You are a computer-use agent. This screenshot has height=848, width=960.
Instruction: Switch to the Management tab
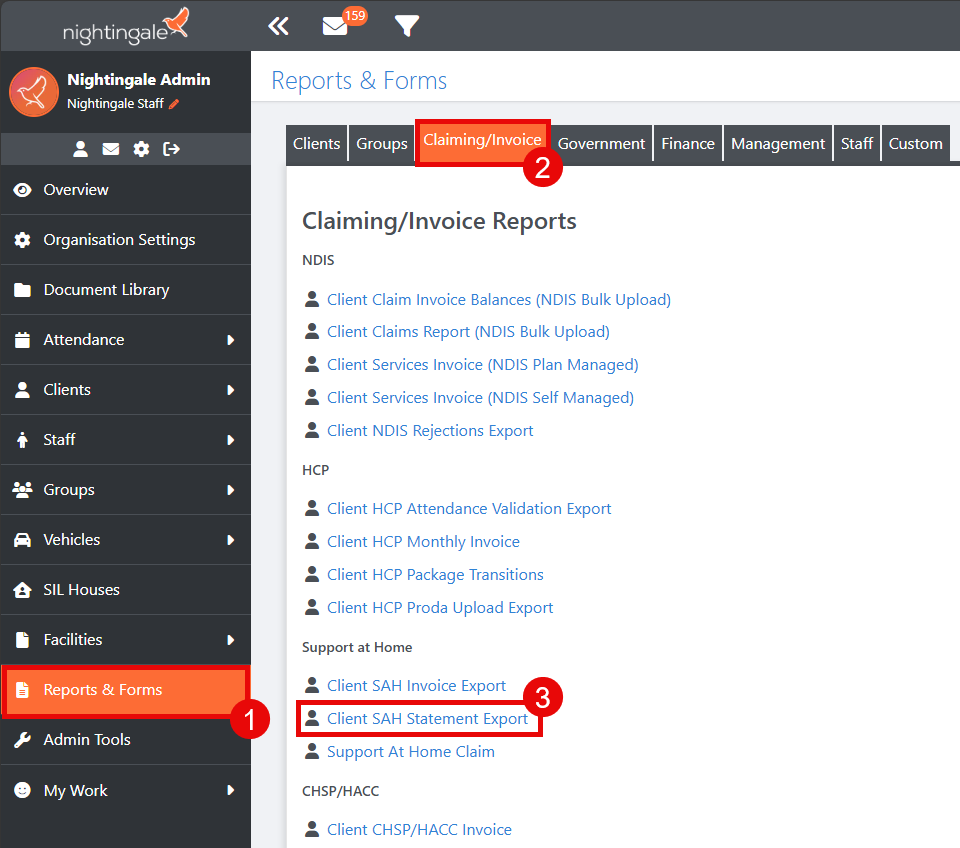778,144
